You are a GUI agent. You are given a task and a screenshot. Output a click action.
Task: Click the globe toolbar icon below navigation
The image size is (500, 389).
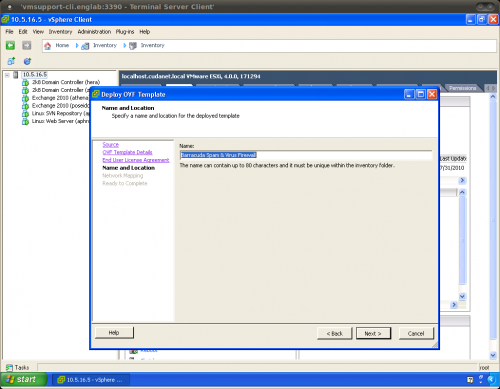coord(27,61)
